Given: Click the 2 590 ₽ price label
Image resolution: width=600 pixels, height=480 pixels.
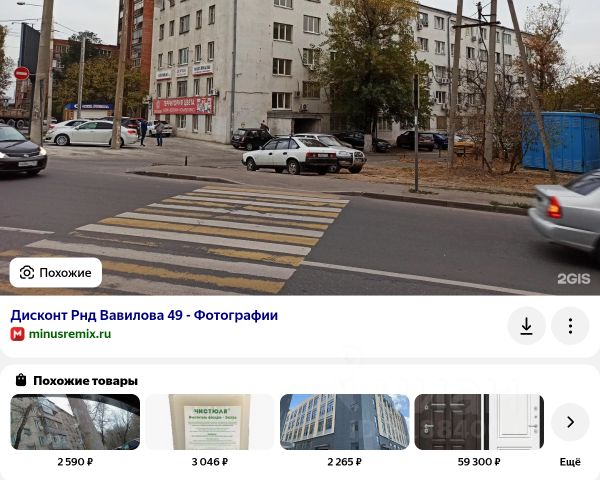Looking at the screenshot, I should [75, 462].
